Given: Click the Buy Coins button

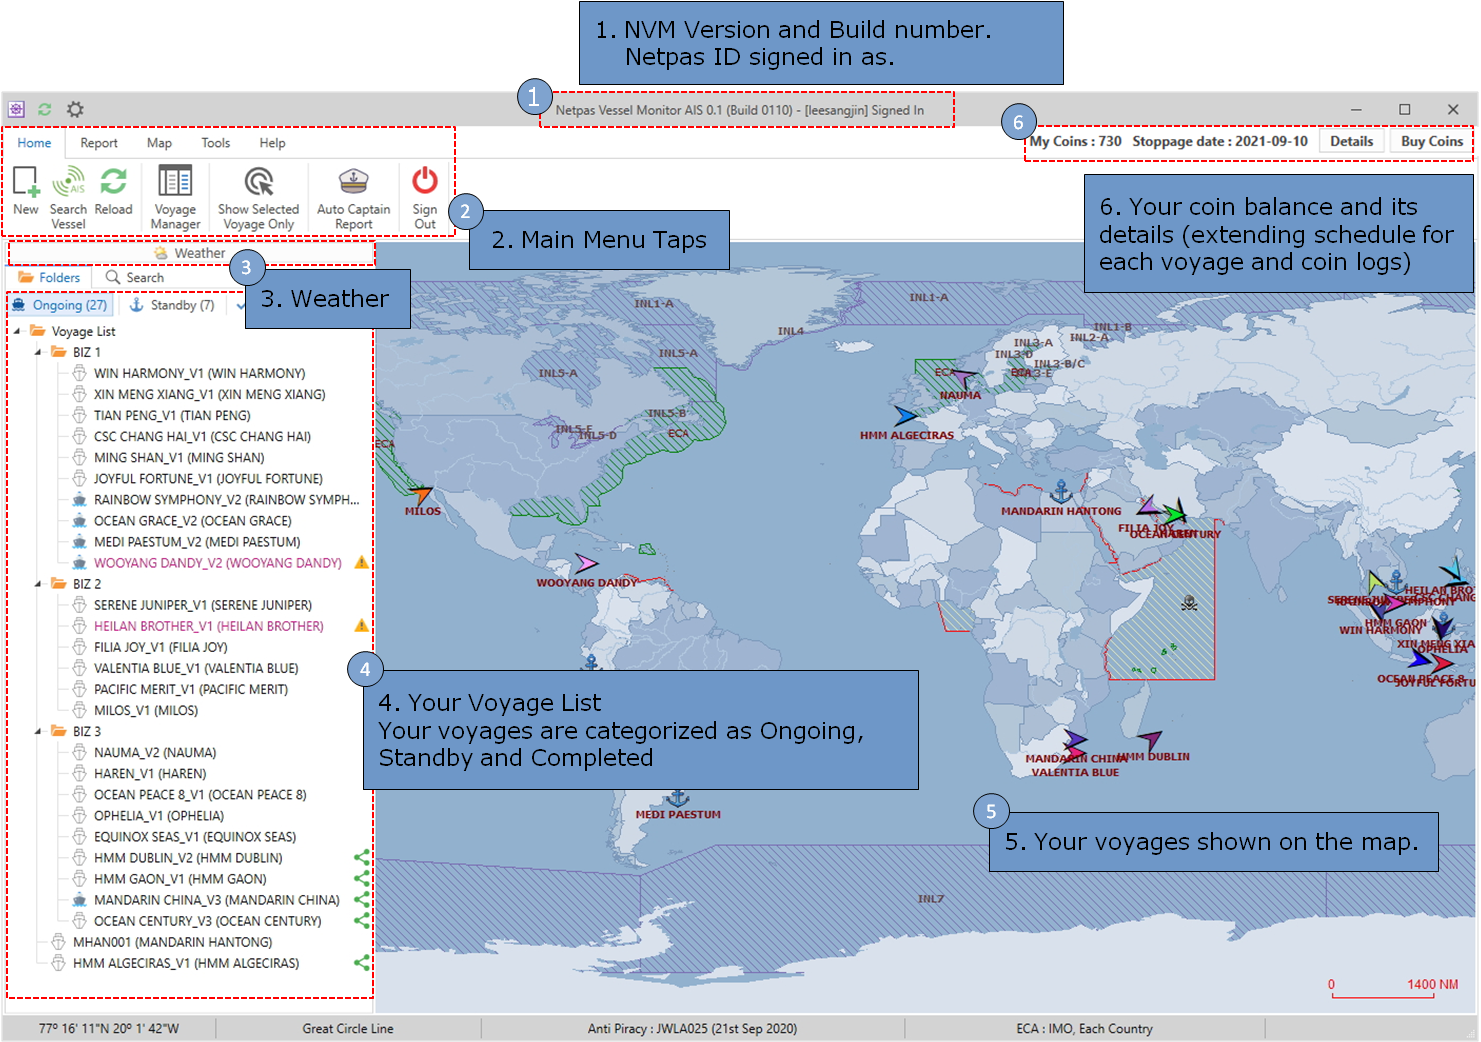Looking at the screenshot, I should (x=1431, y=141).
